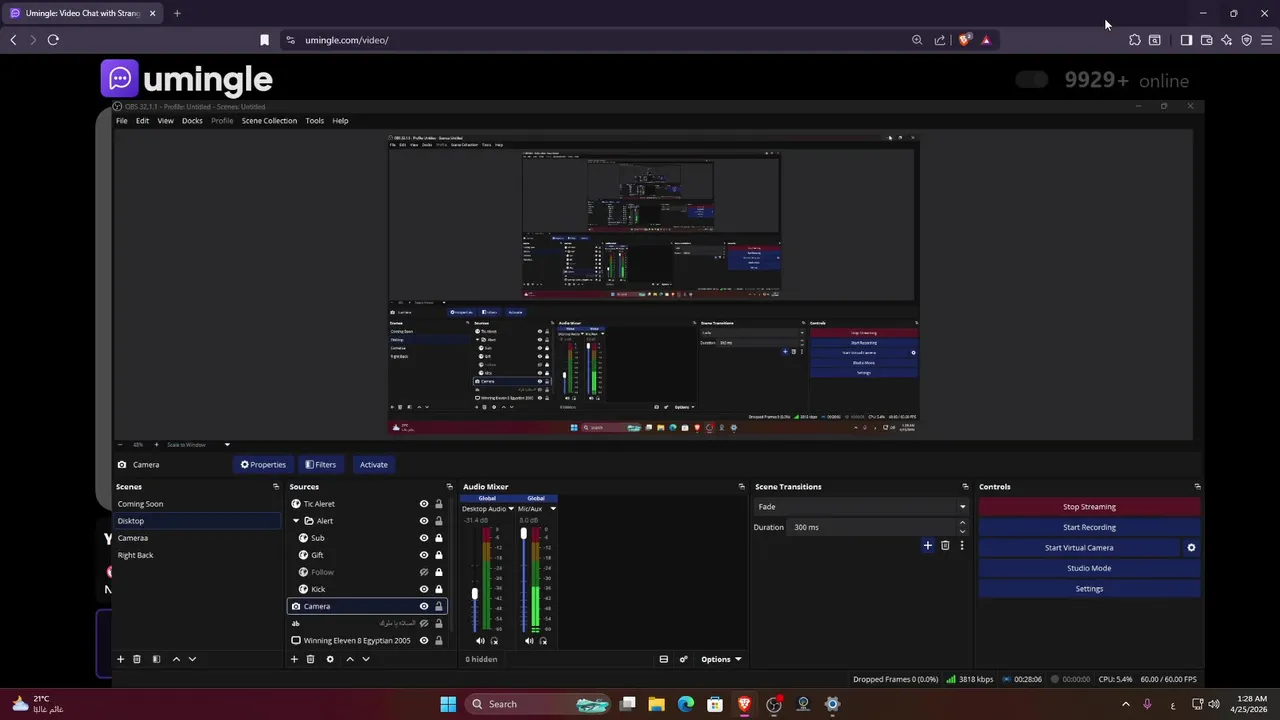Add a new scene with plus icon
This screenshot has width=1280, height=720.
pyautogui.click(x=121, y=659)
